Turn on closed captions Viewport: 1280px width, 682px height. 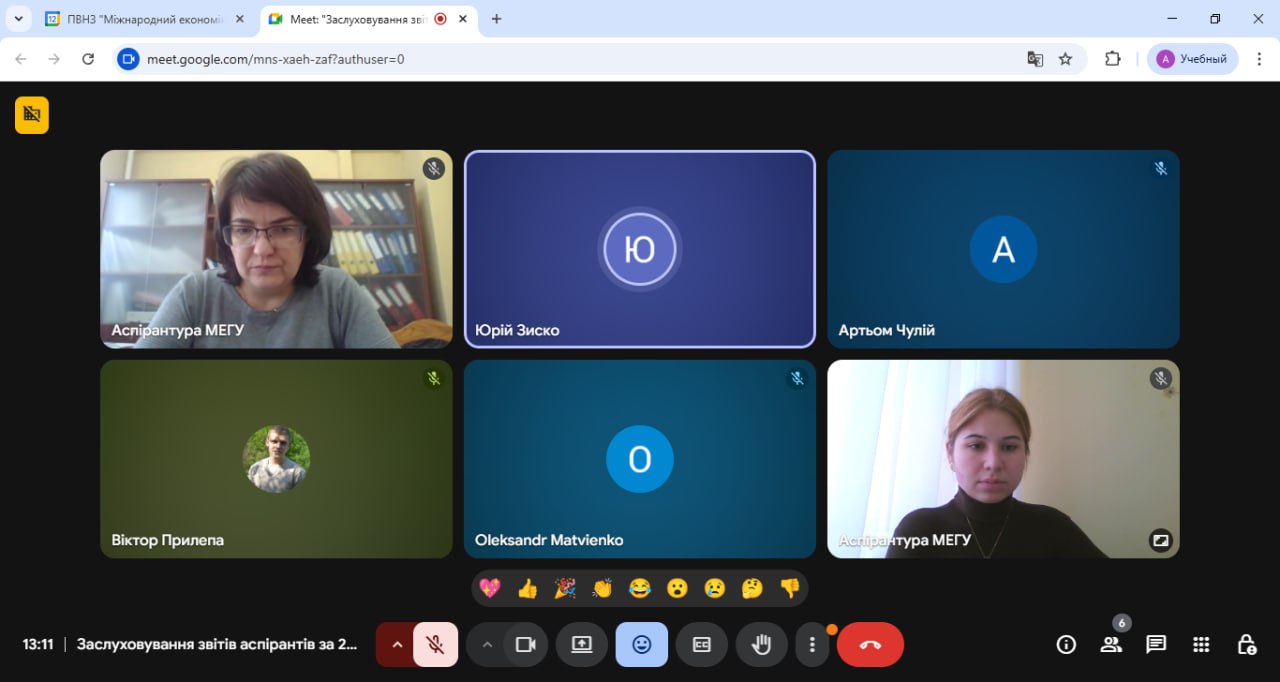(702, 645)
